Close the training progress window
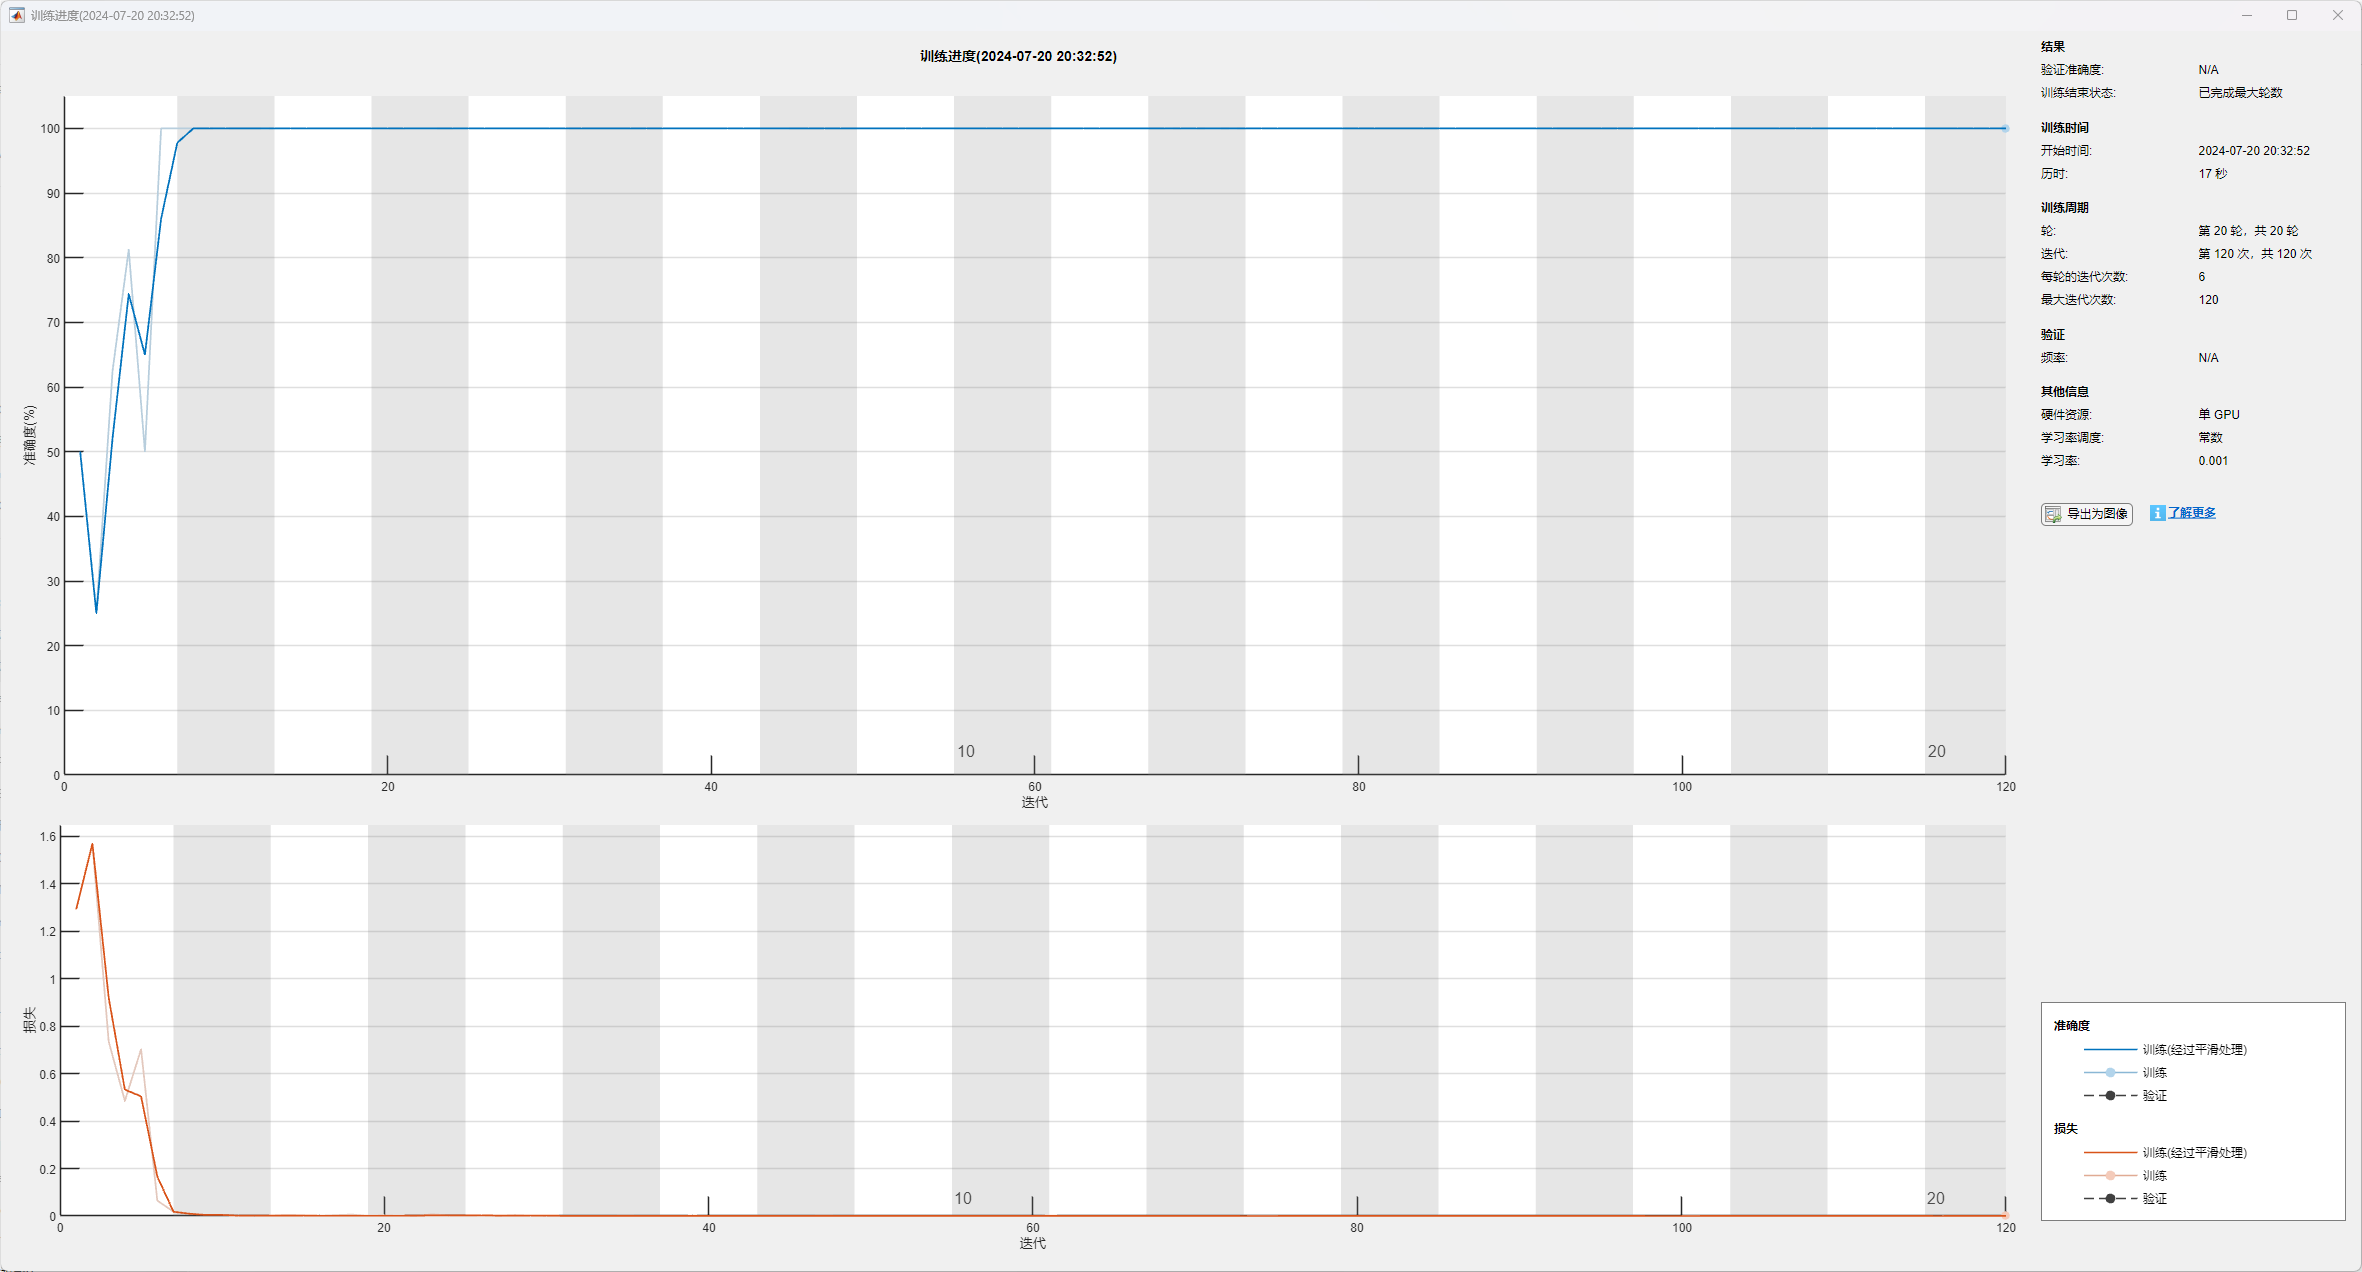This screenshot has height=1272, width=2362. [x=2338, y=15]
